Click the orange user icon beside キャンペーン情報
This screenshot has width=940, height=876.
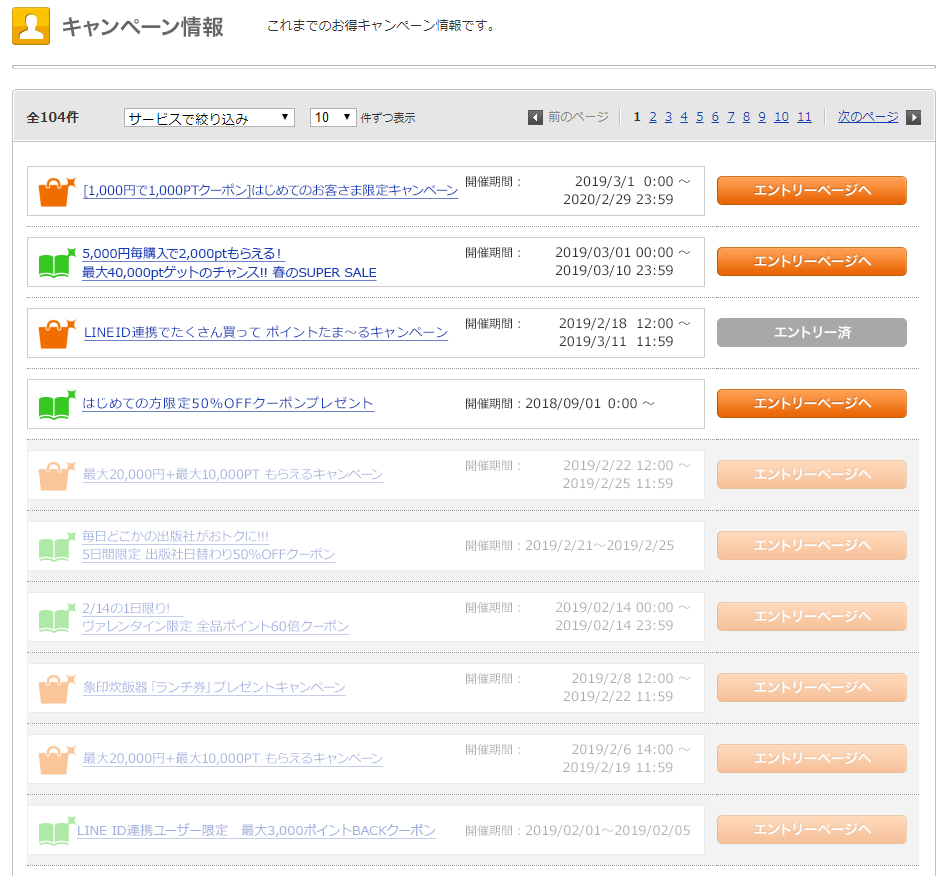point(31,27)
